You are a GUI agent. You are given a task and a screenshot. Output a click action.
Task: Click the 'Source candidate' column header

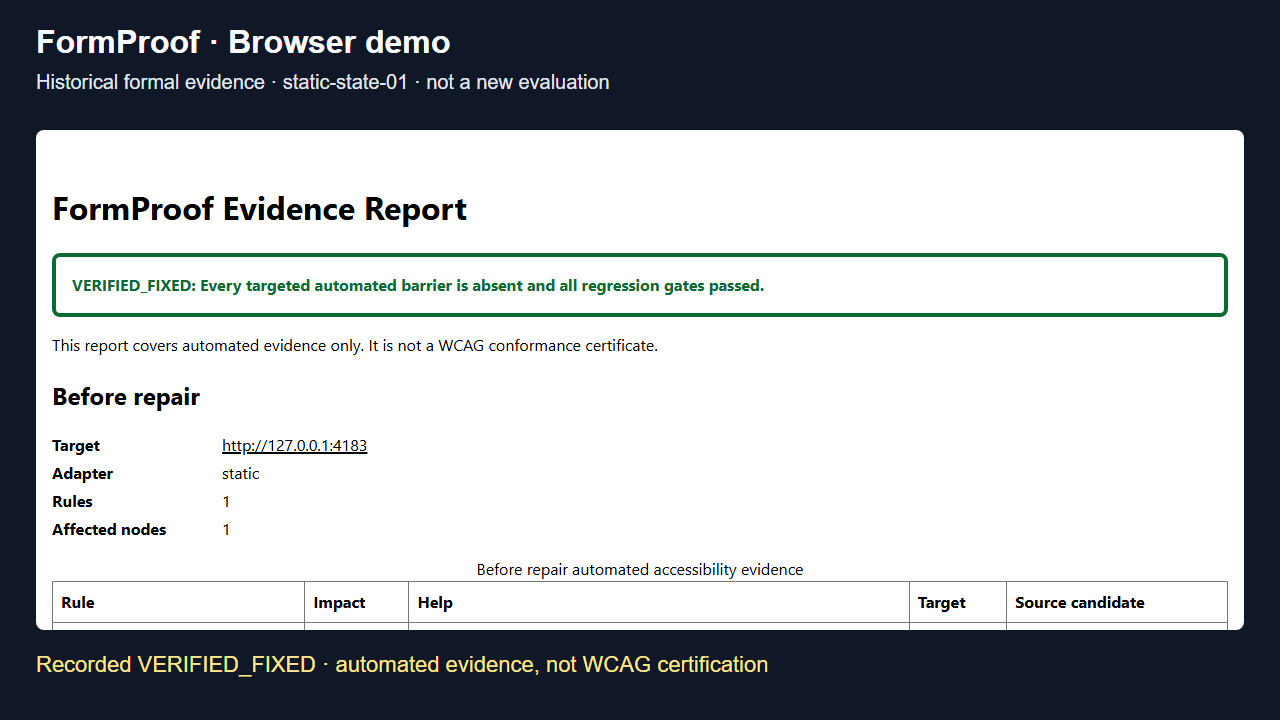[1117, 603]
